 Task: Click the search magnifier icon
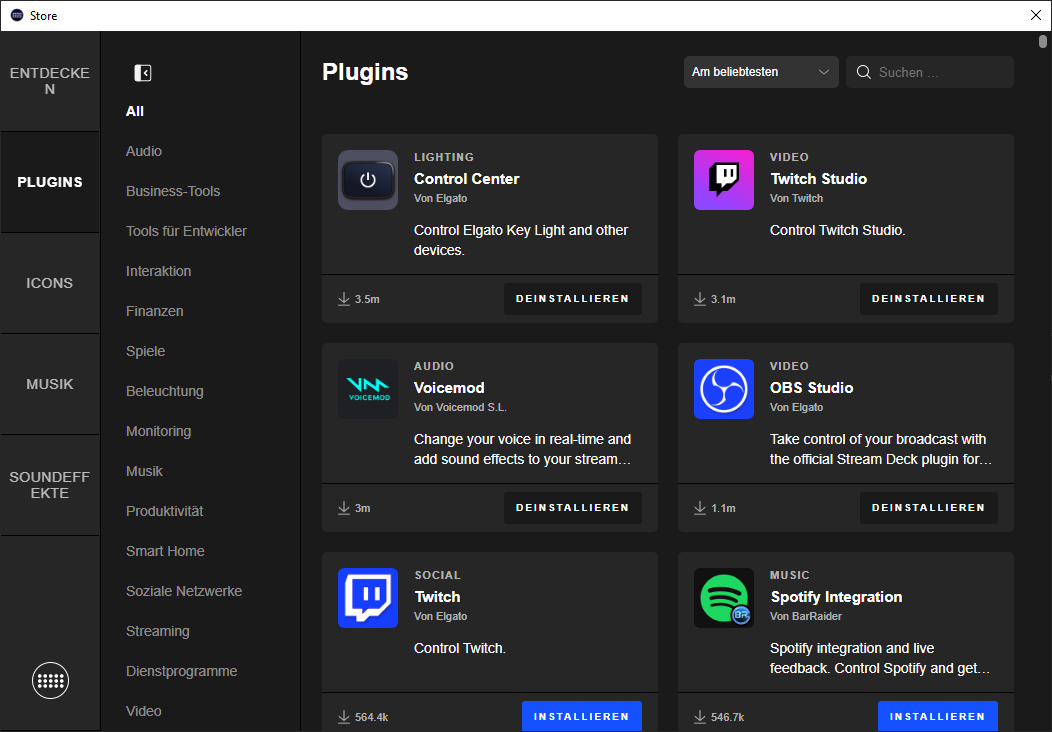coord(863,72)
